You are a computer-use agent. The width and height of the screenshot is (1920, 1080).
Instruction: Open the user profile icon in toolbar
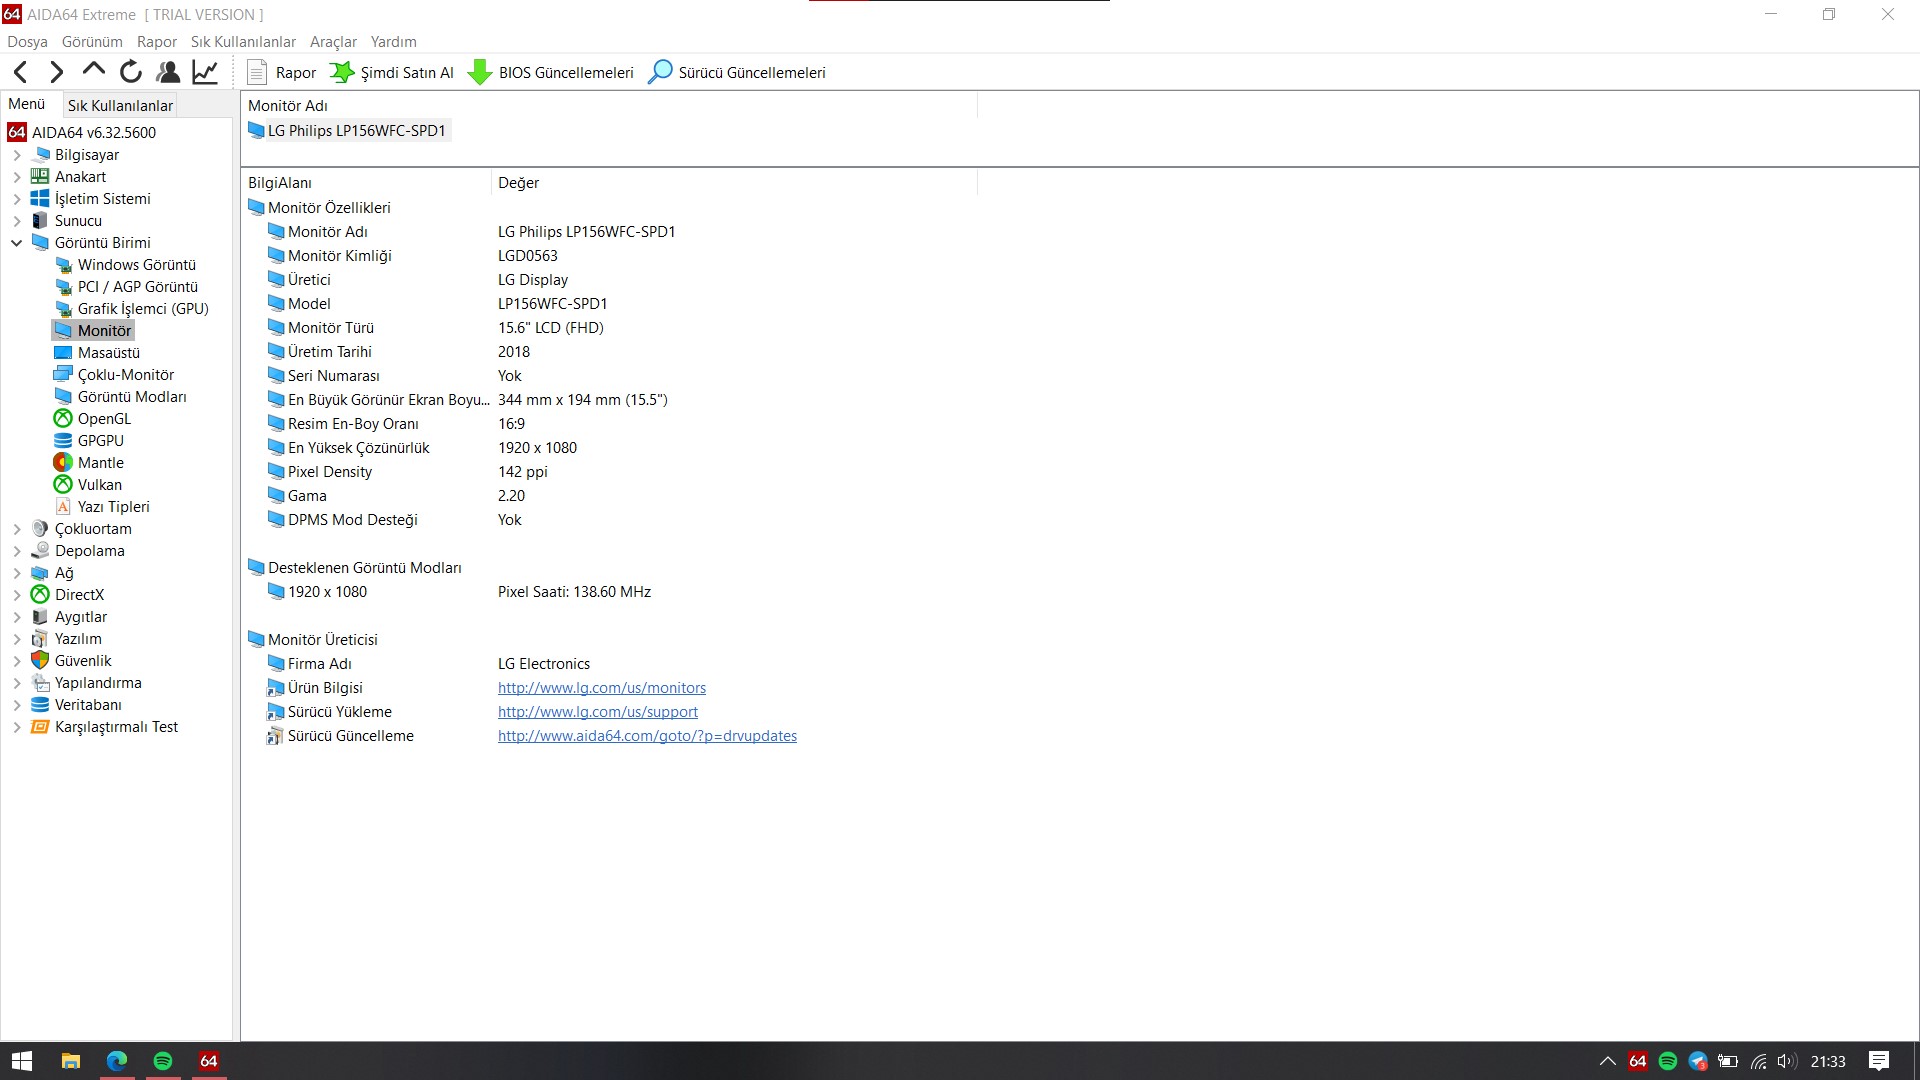click(168, 72)
